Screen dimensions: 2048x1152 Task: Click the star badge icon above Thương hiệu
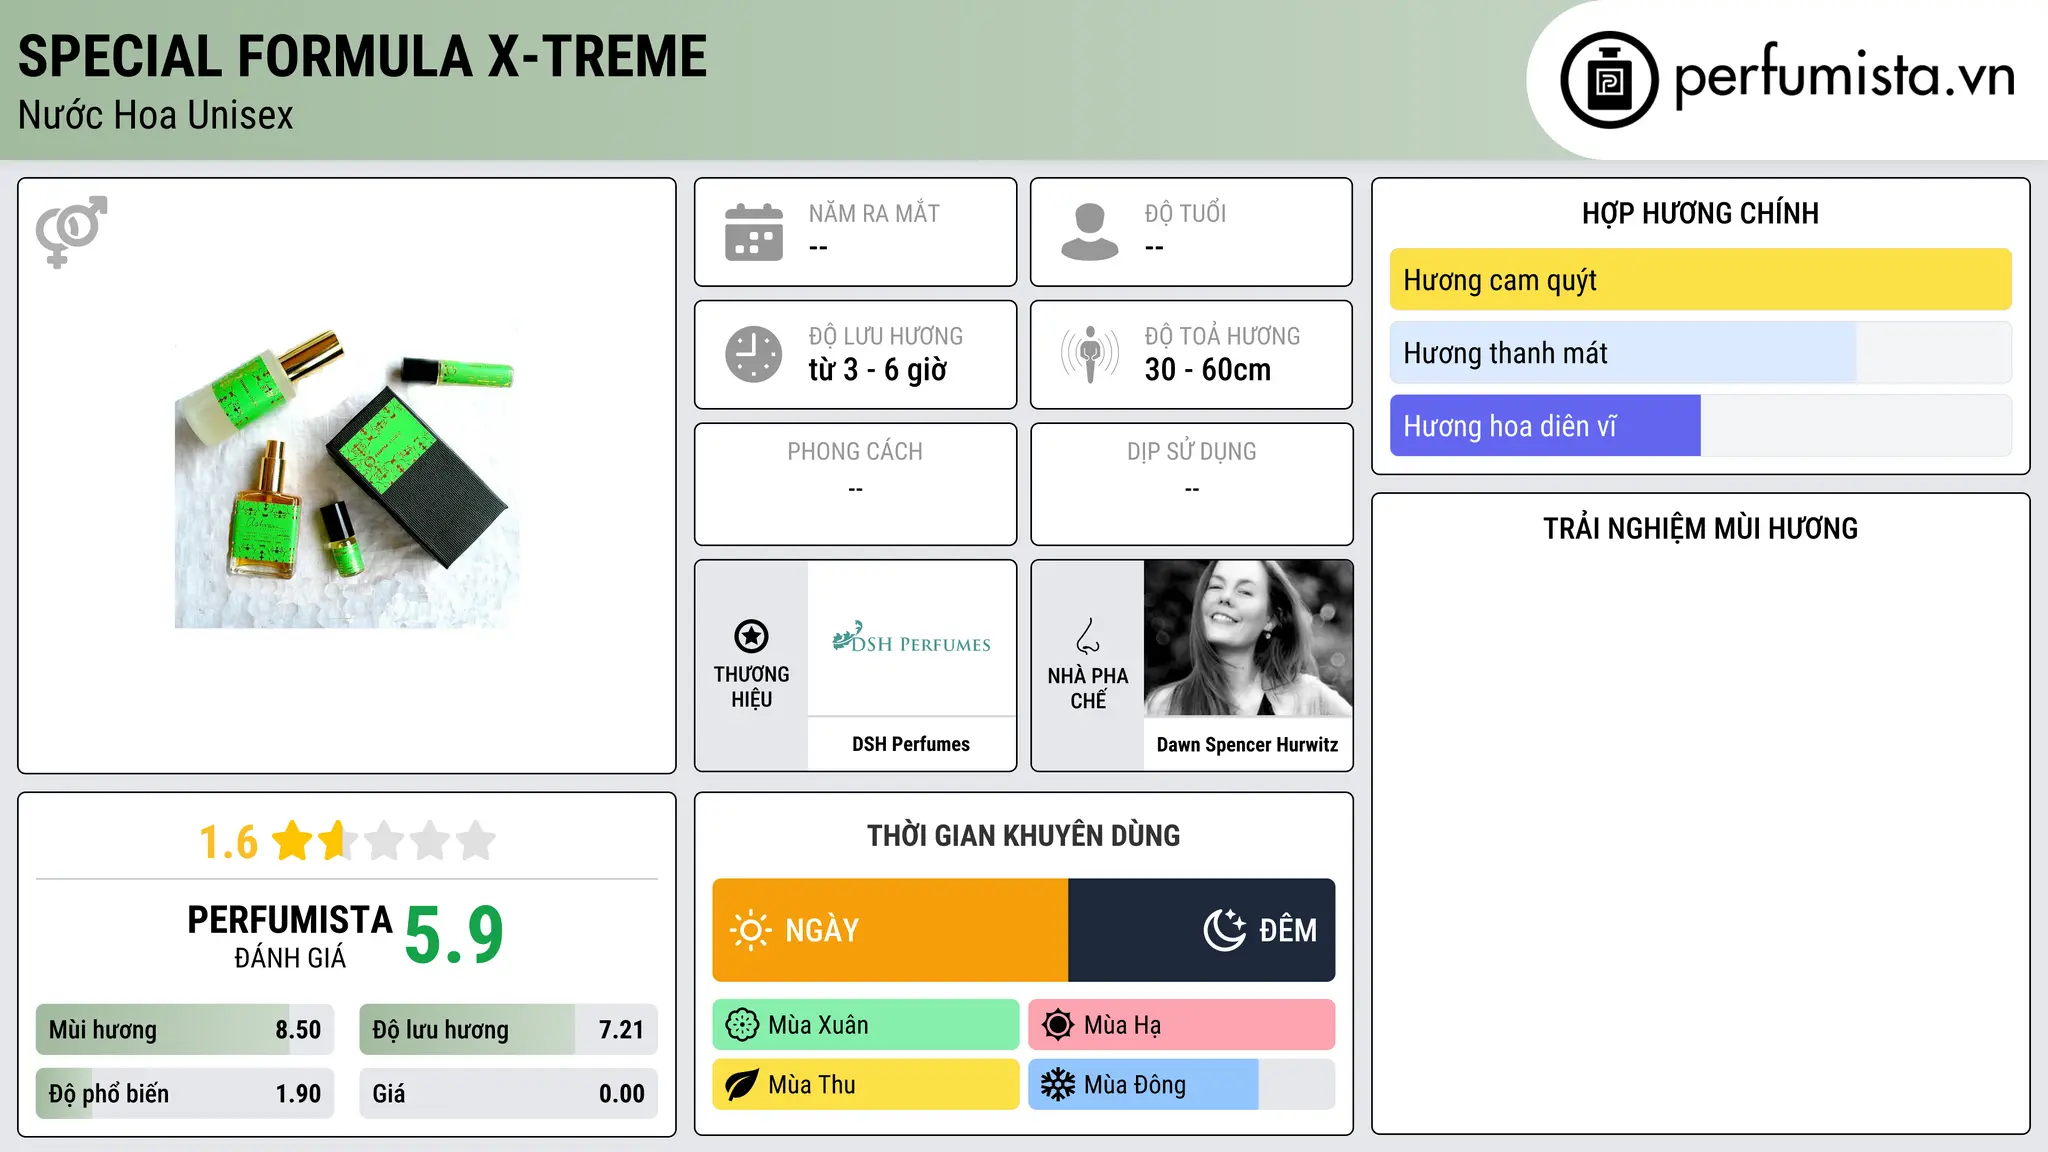[751, 636]
